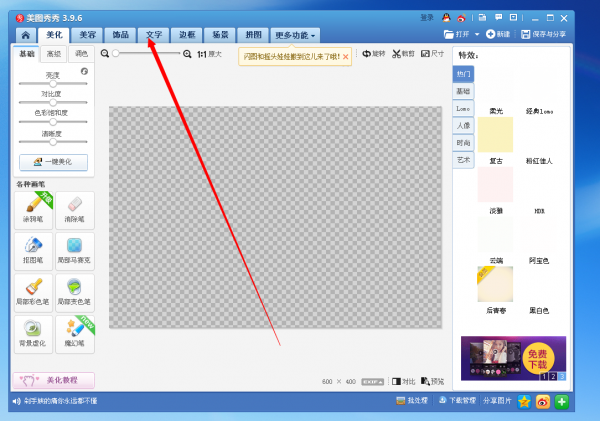Click 预览 preview
This screenshot has height=421, width=600.
pos(432,381)
